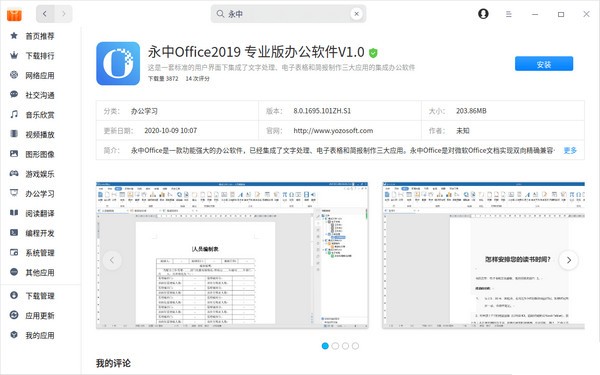The width and height of the screenshot is (600, 375).
Task: Select the third carousel page dot
Action: [345, 346]
